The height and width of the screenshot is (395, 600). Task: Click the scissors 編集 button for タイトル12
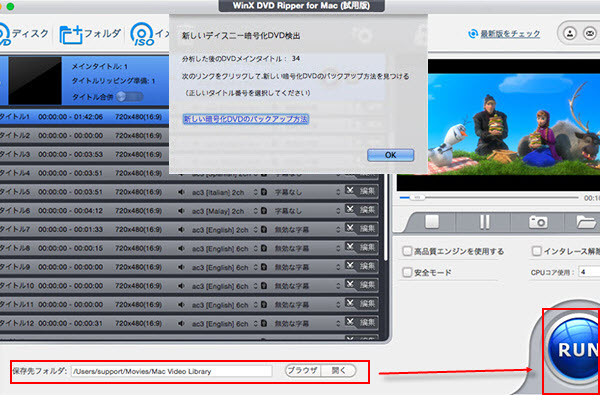click(x=361, y=323)
